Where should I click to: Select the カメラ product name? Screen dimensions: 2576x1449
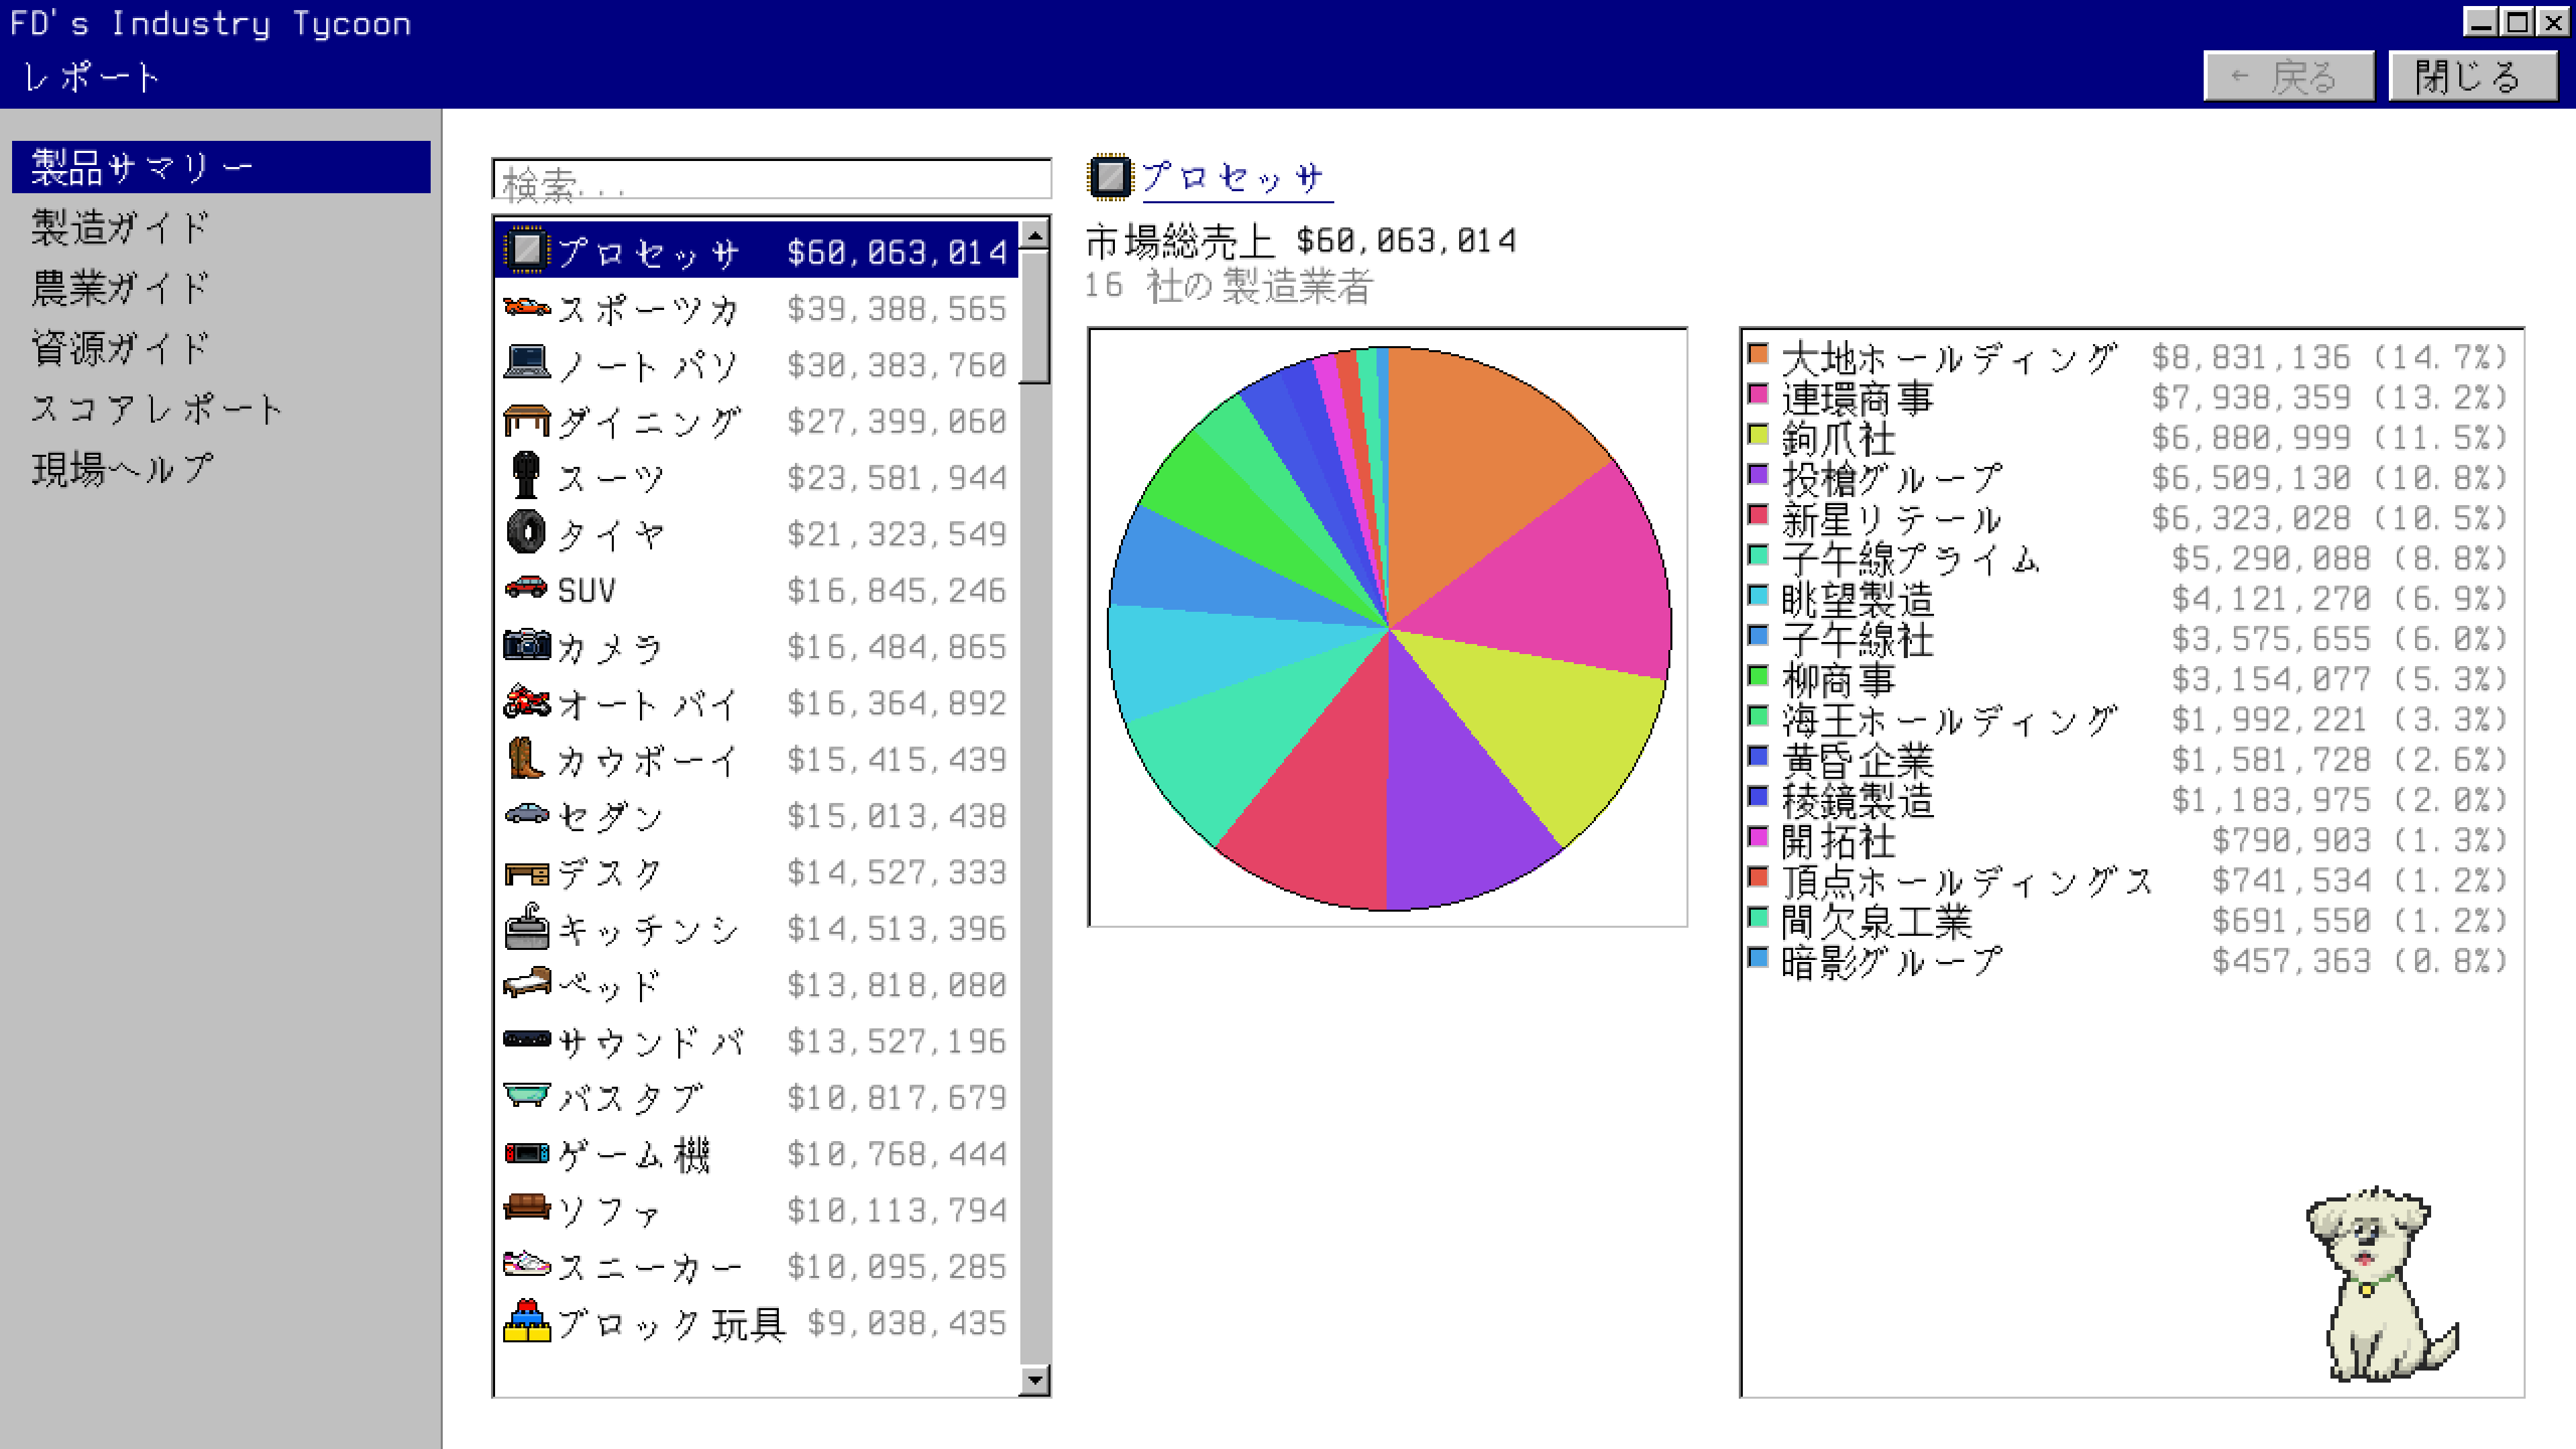tap(610, 647)
